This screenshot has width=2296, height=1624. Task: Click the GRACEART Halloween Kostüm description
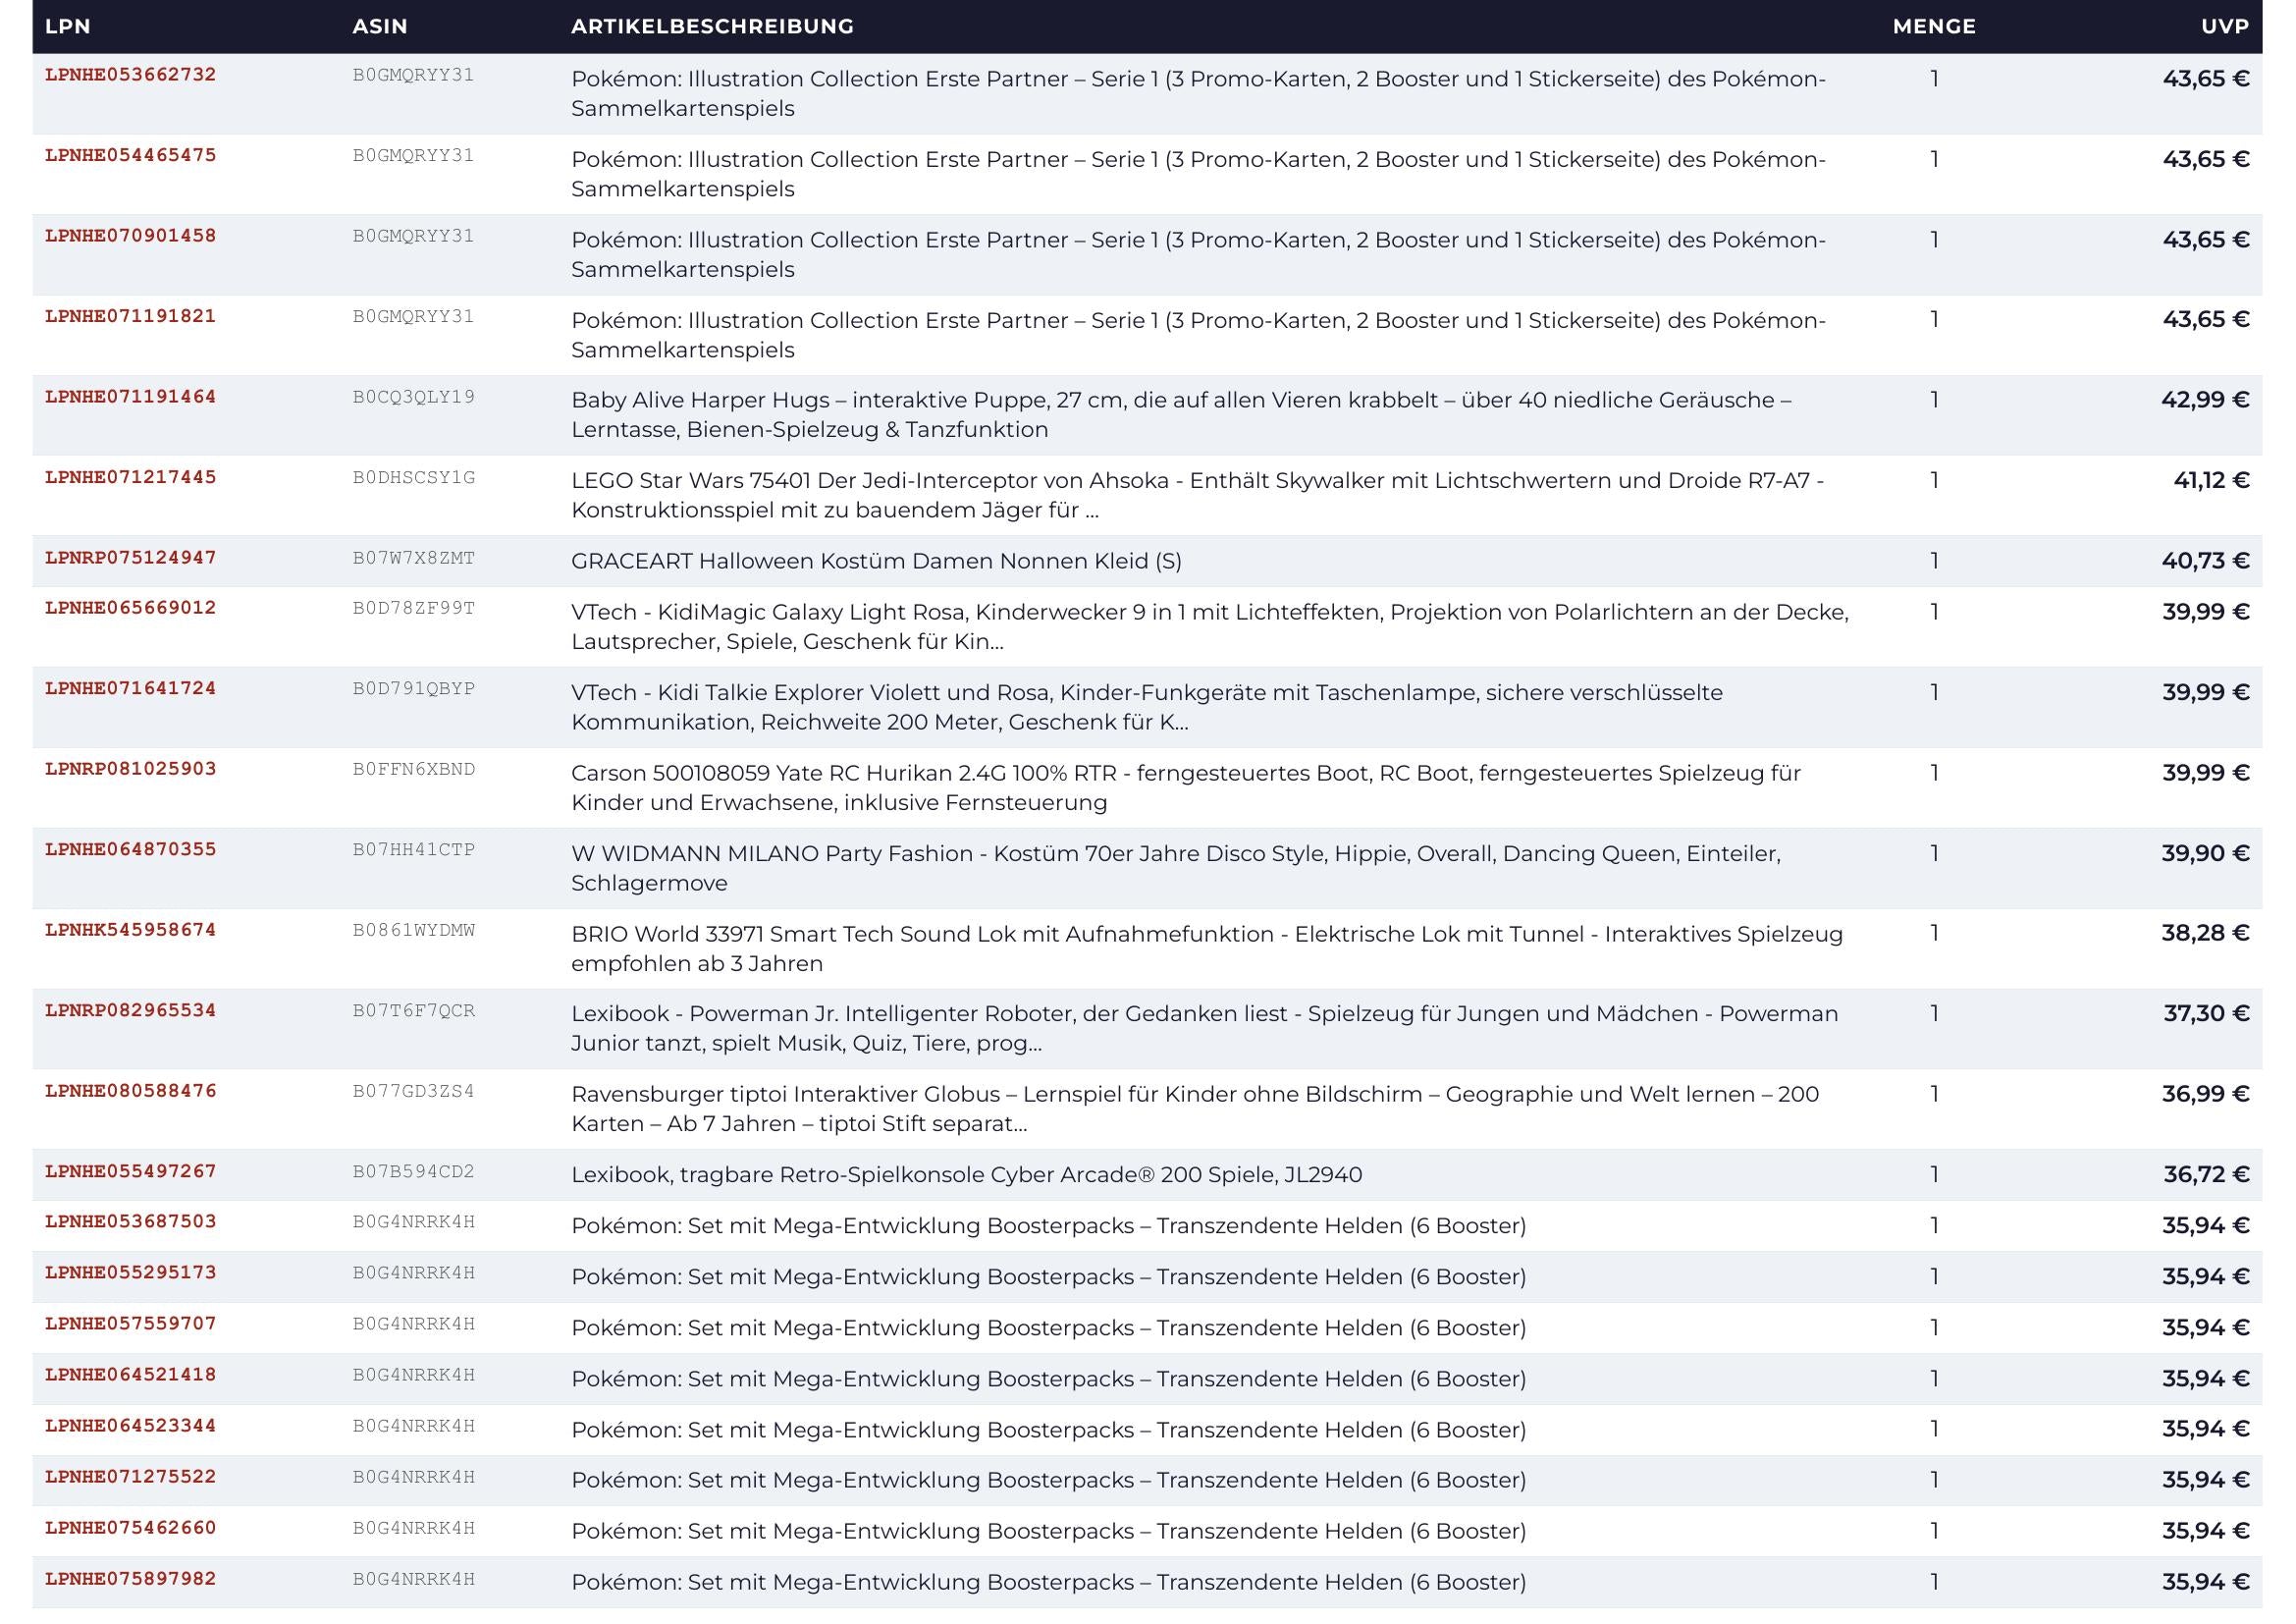876,561
